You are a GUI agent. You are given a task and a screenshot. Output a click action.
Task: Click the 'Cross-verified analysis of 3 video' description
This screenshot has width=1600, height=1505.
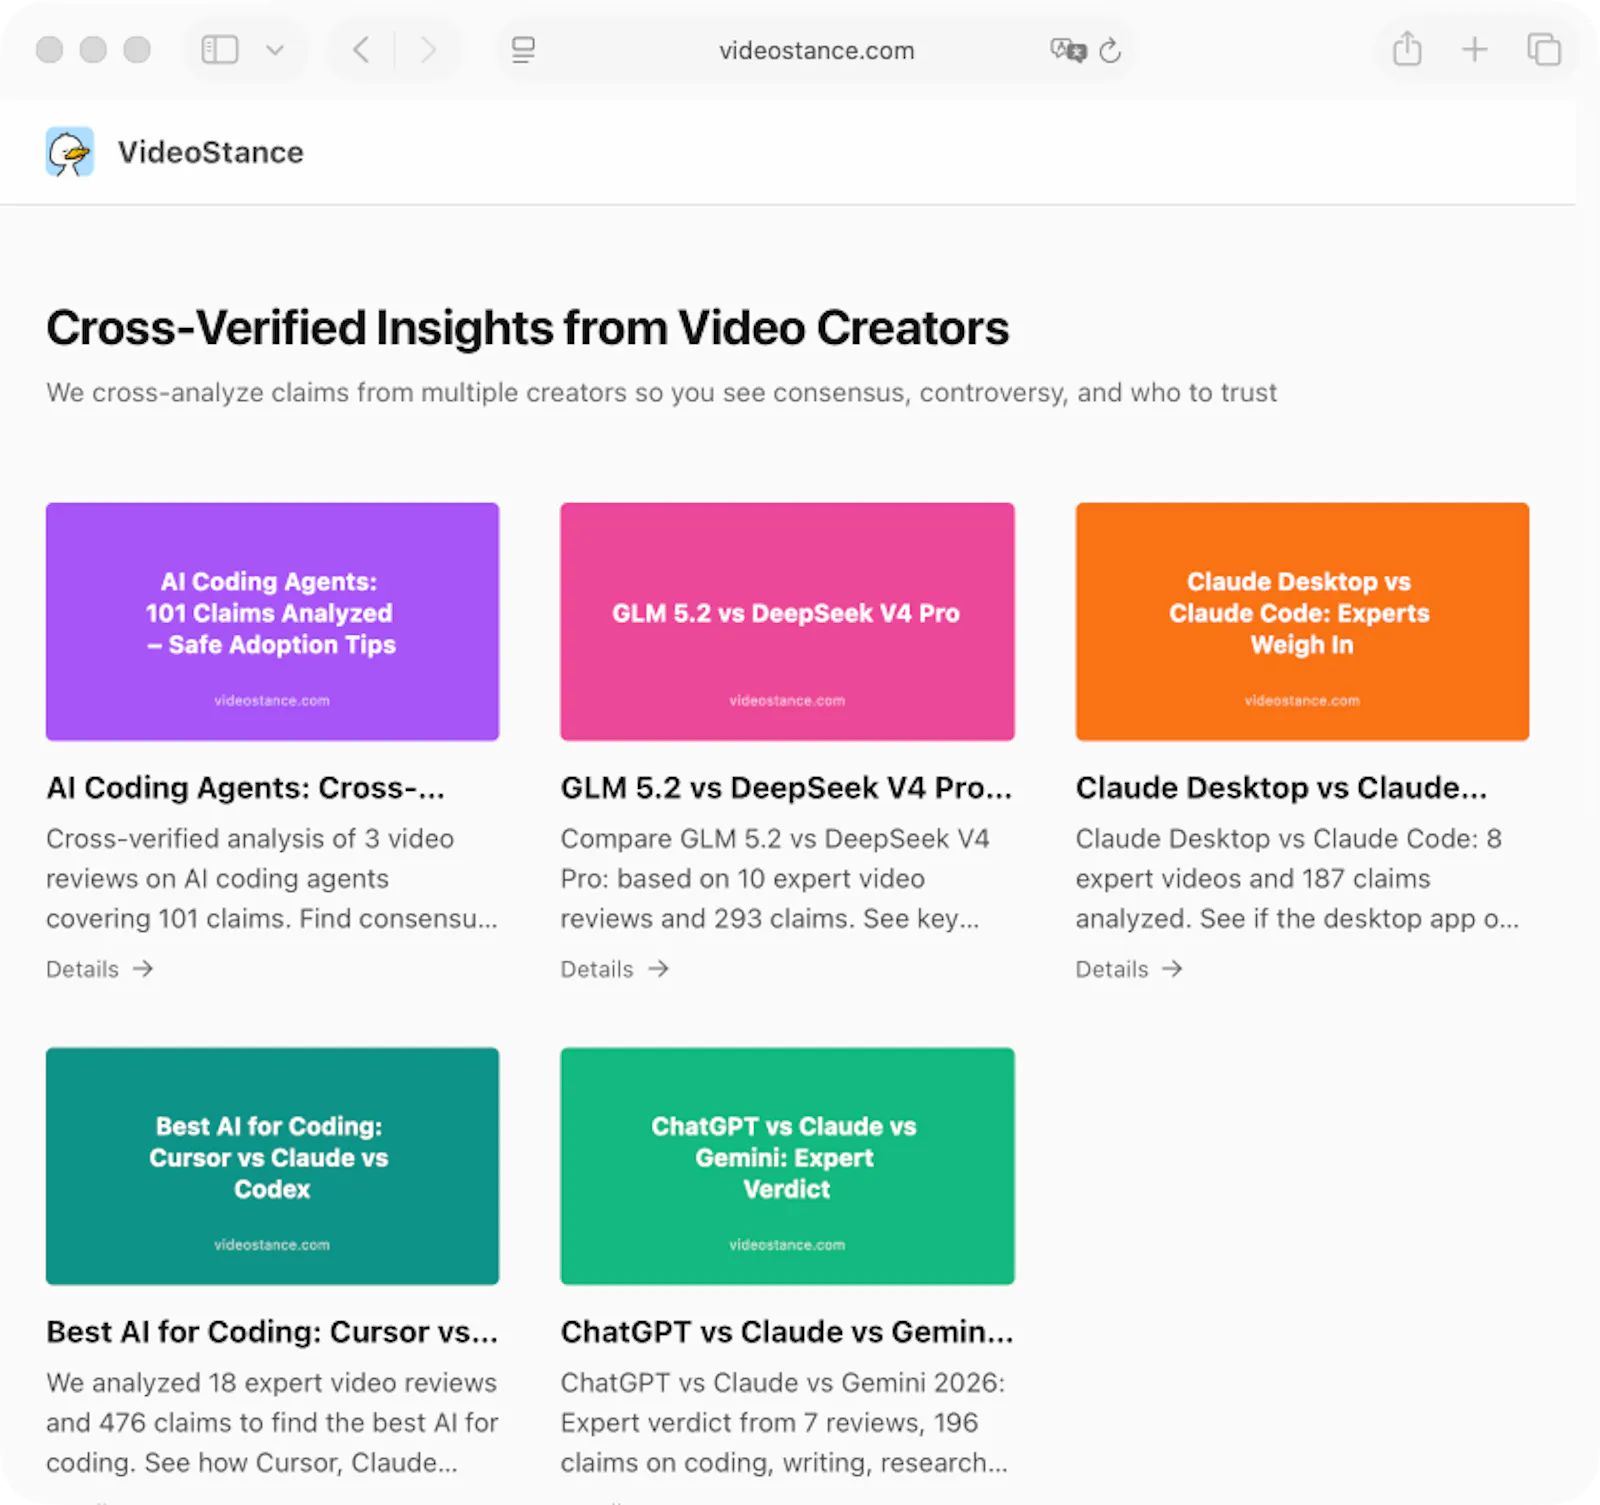pyautogui.click(x=272, y=878)
